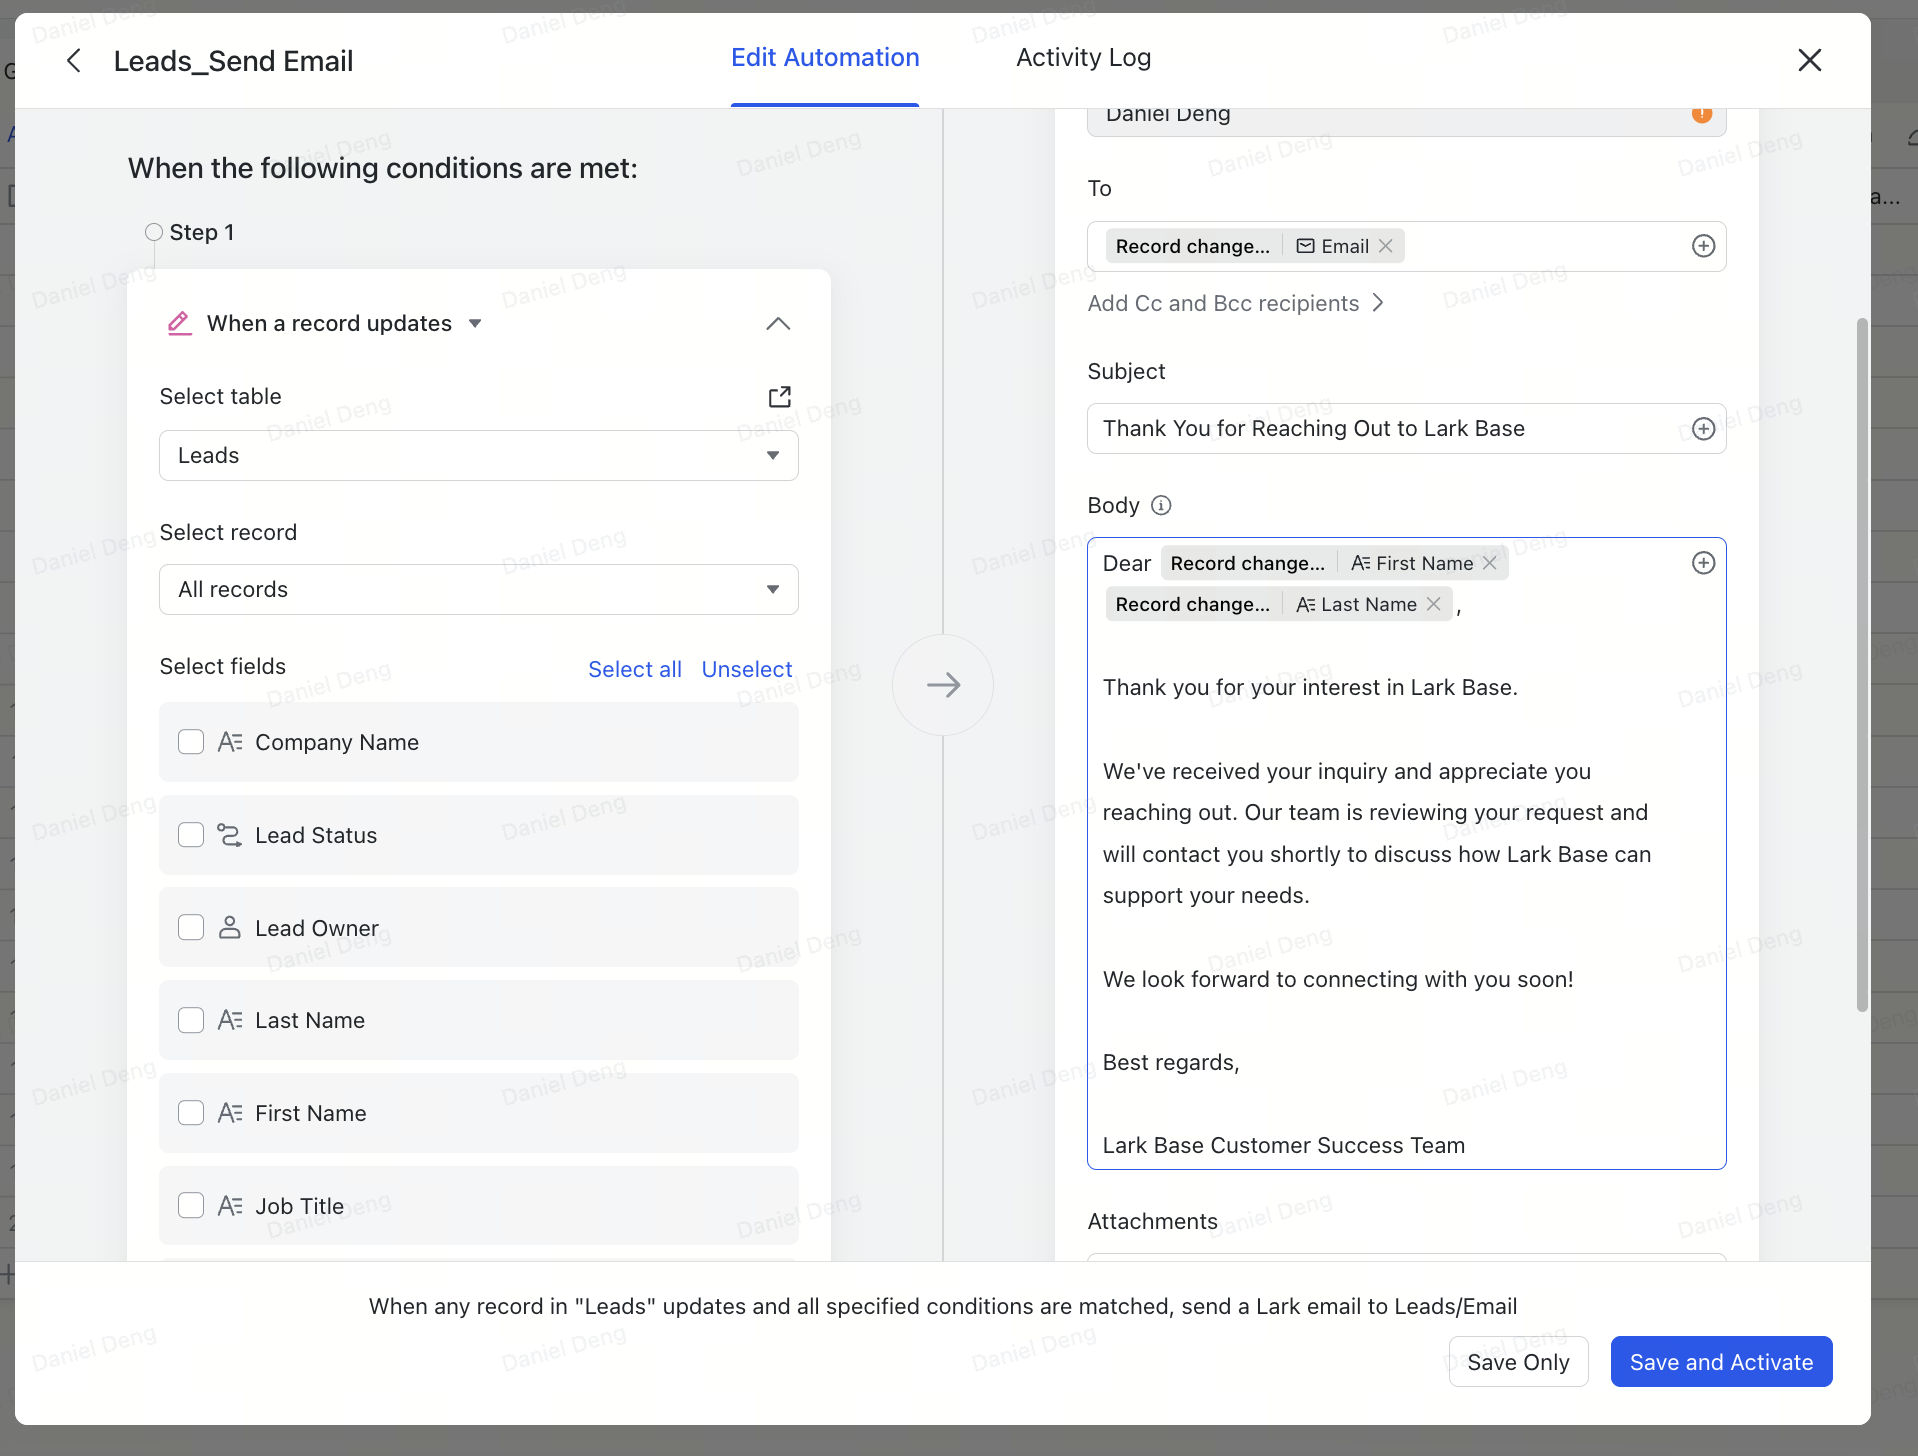Check the Last Name field checkbox
The image size is (1918, 1456).
click(191, 1020)
